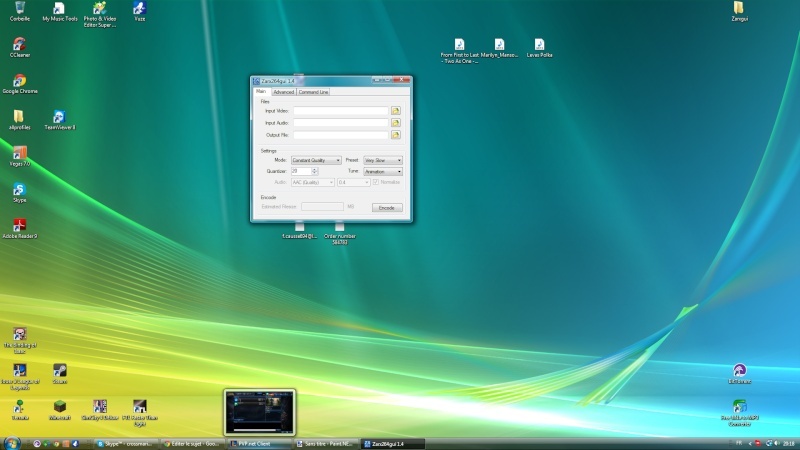
Task: Switch to Google Chrome taskbar button
Action: point(193,444)
